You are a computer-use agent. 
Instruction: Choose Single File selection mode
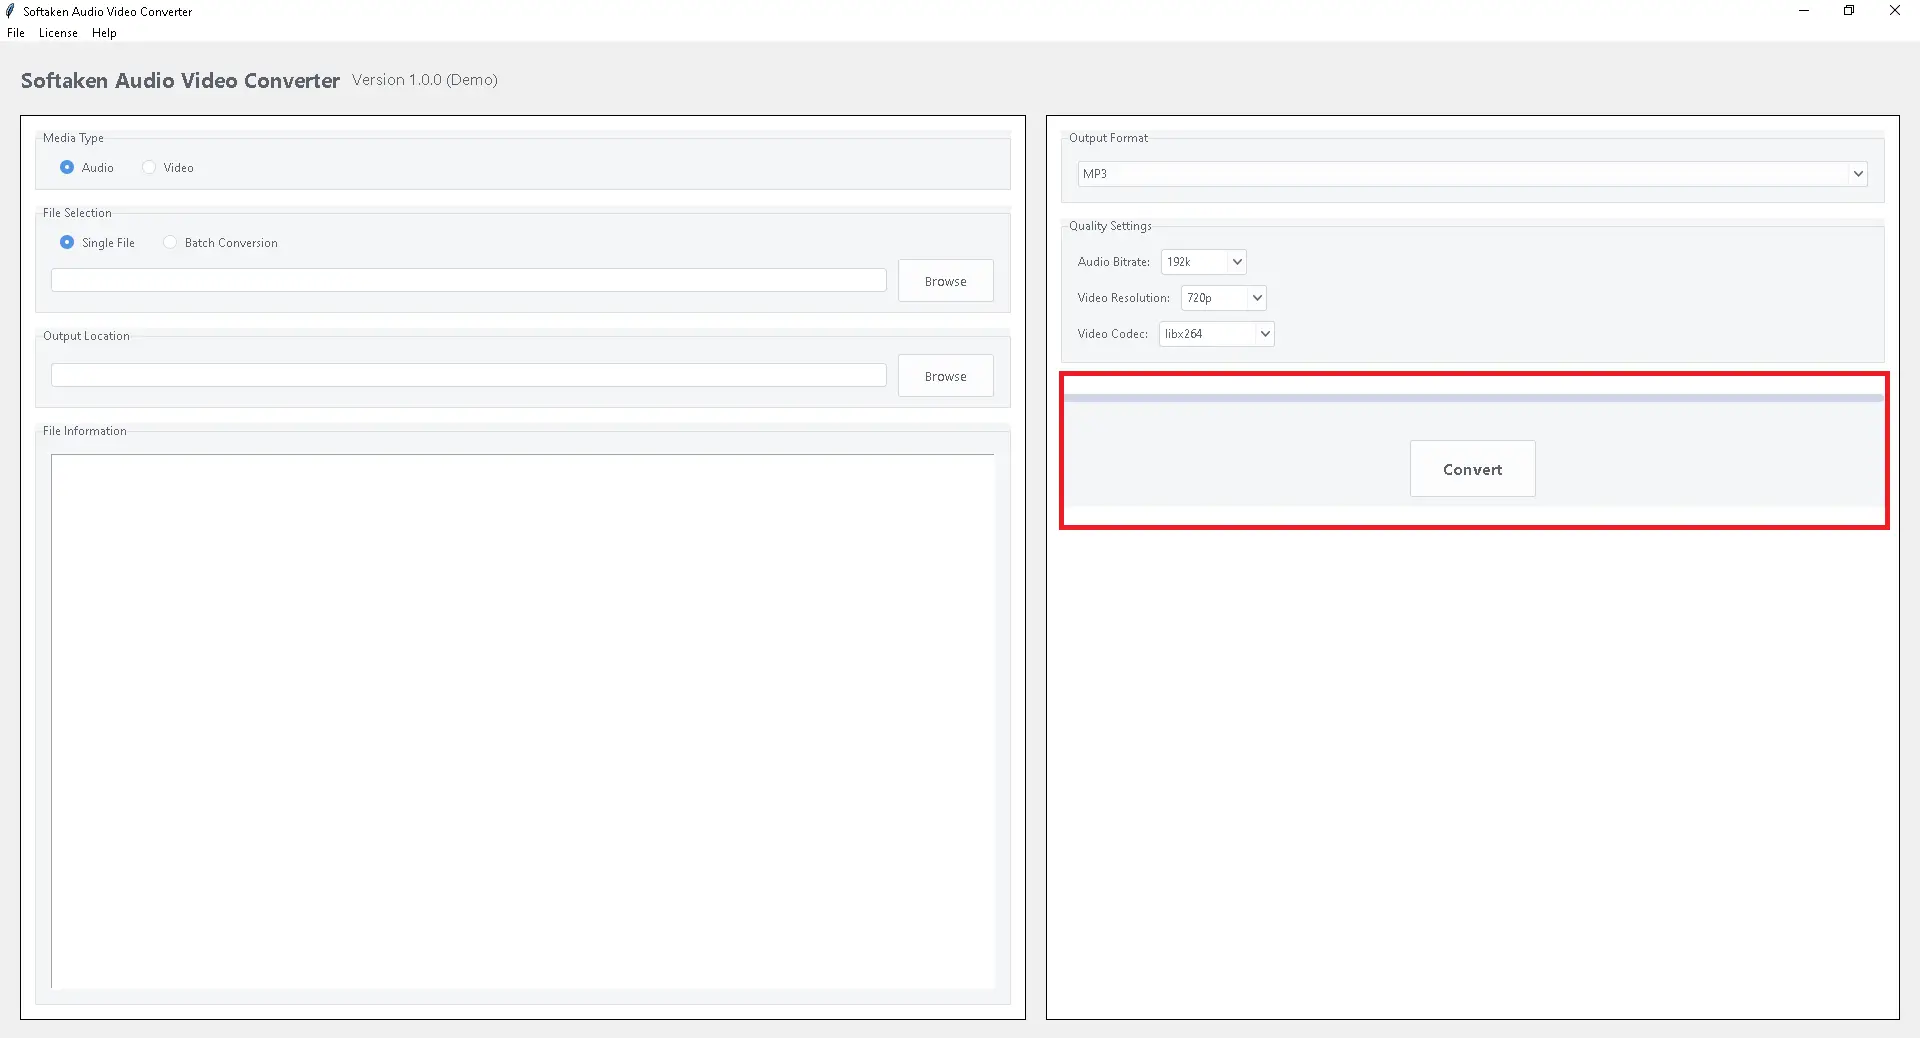pos(67,243)
